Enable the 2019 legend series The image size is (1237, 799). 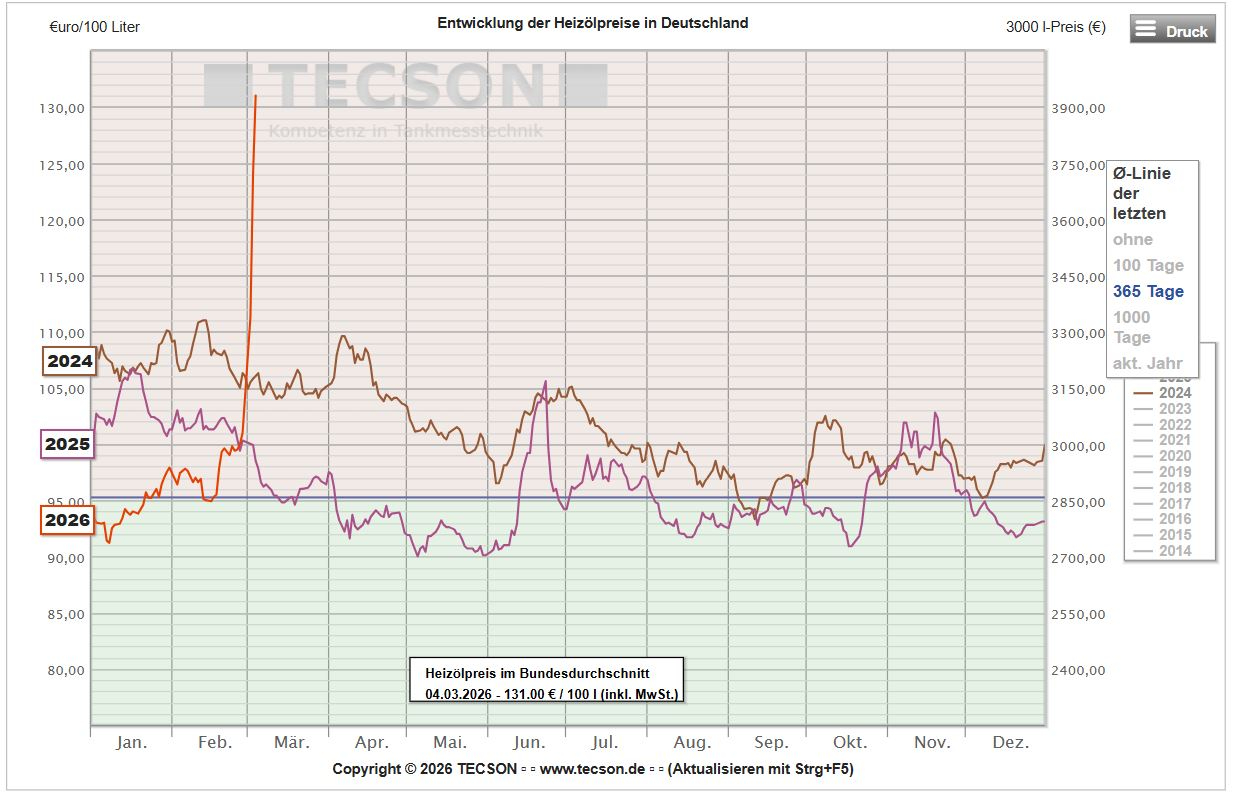(1174, 472)
